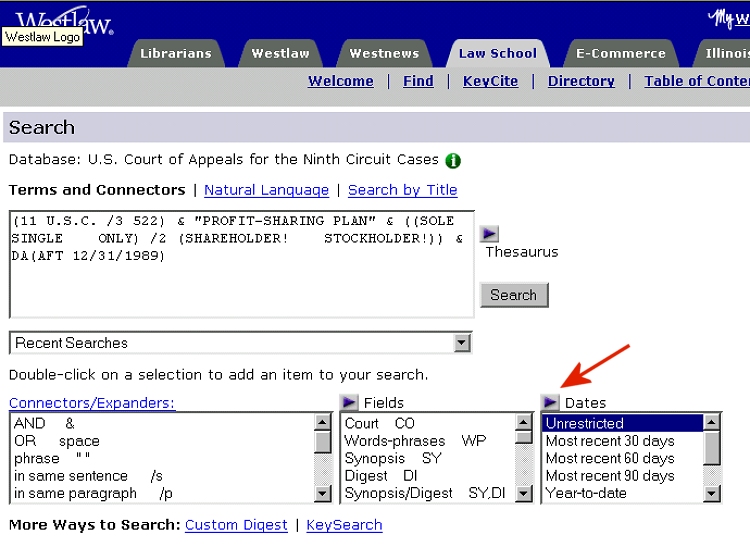
Task: Select Most recent 60 days
Action: [x=622, y=458]
